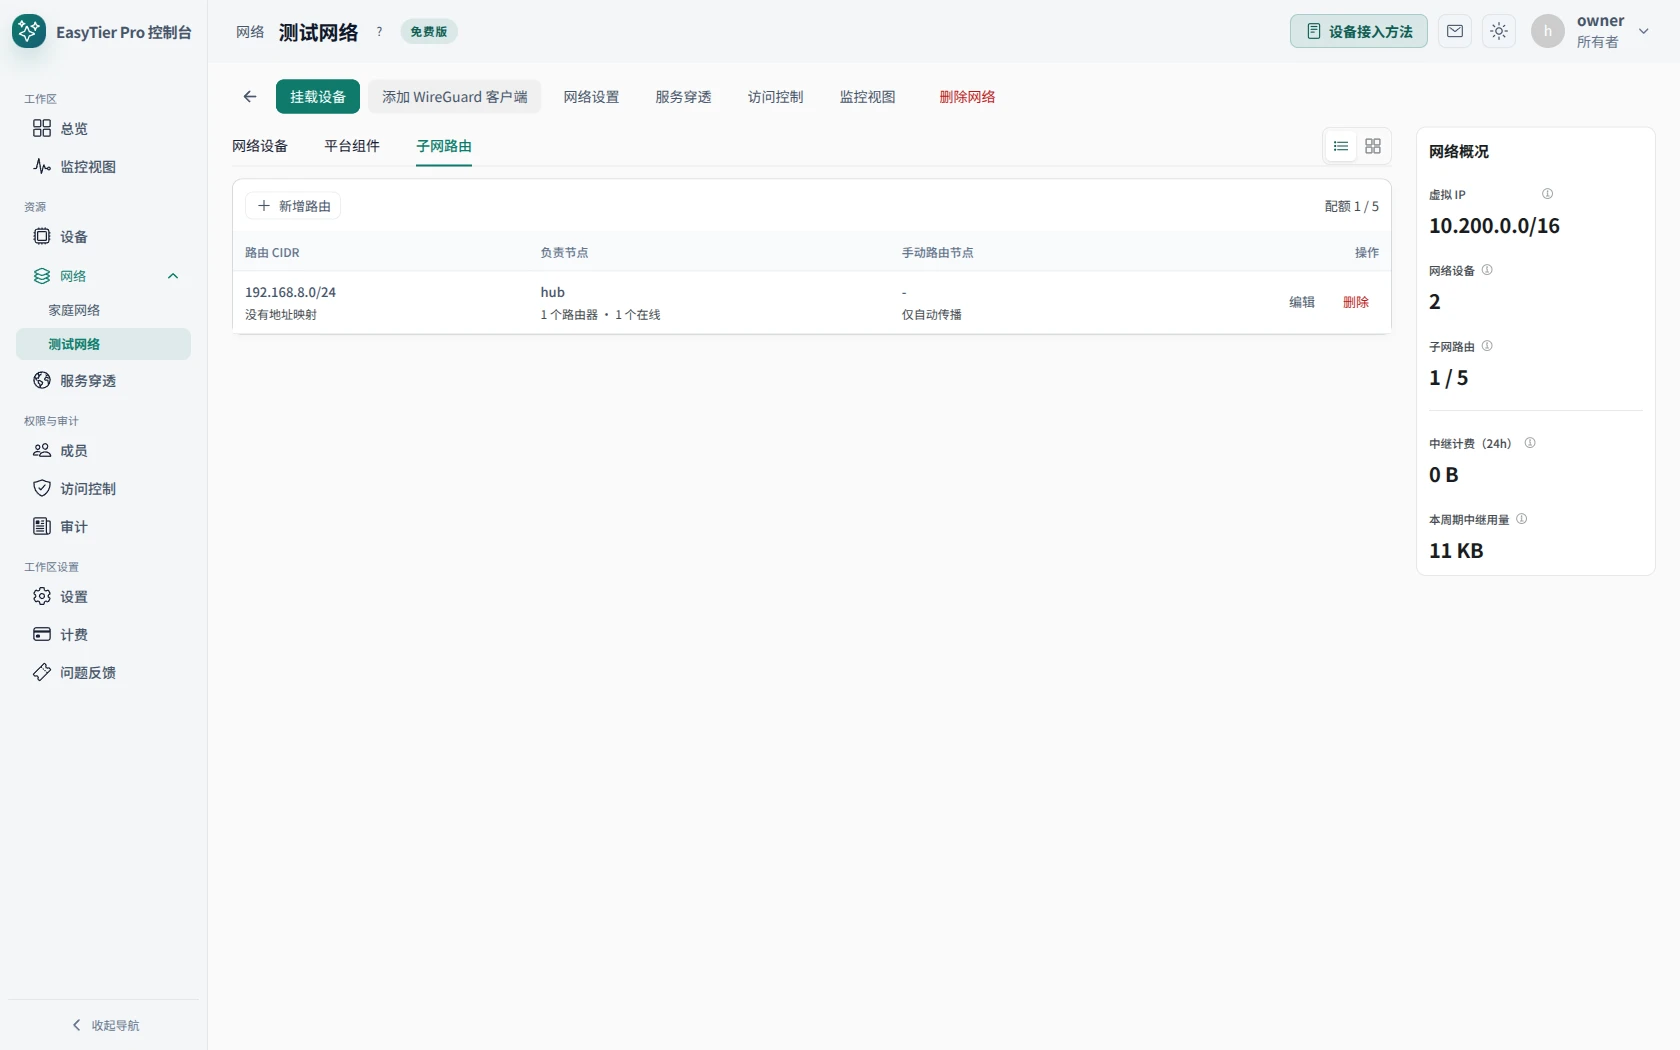This screenshot has width=1680, height=1050.
Task: Open 设置 in the sidebar
Action: click(x=103, y=596)
